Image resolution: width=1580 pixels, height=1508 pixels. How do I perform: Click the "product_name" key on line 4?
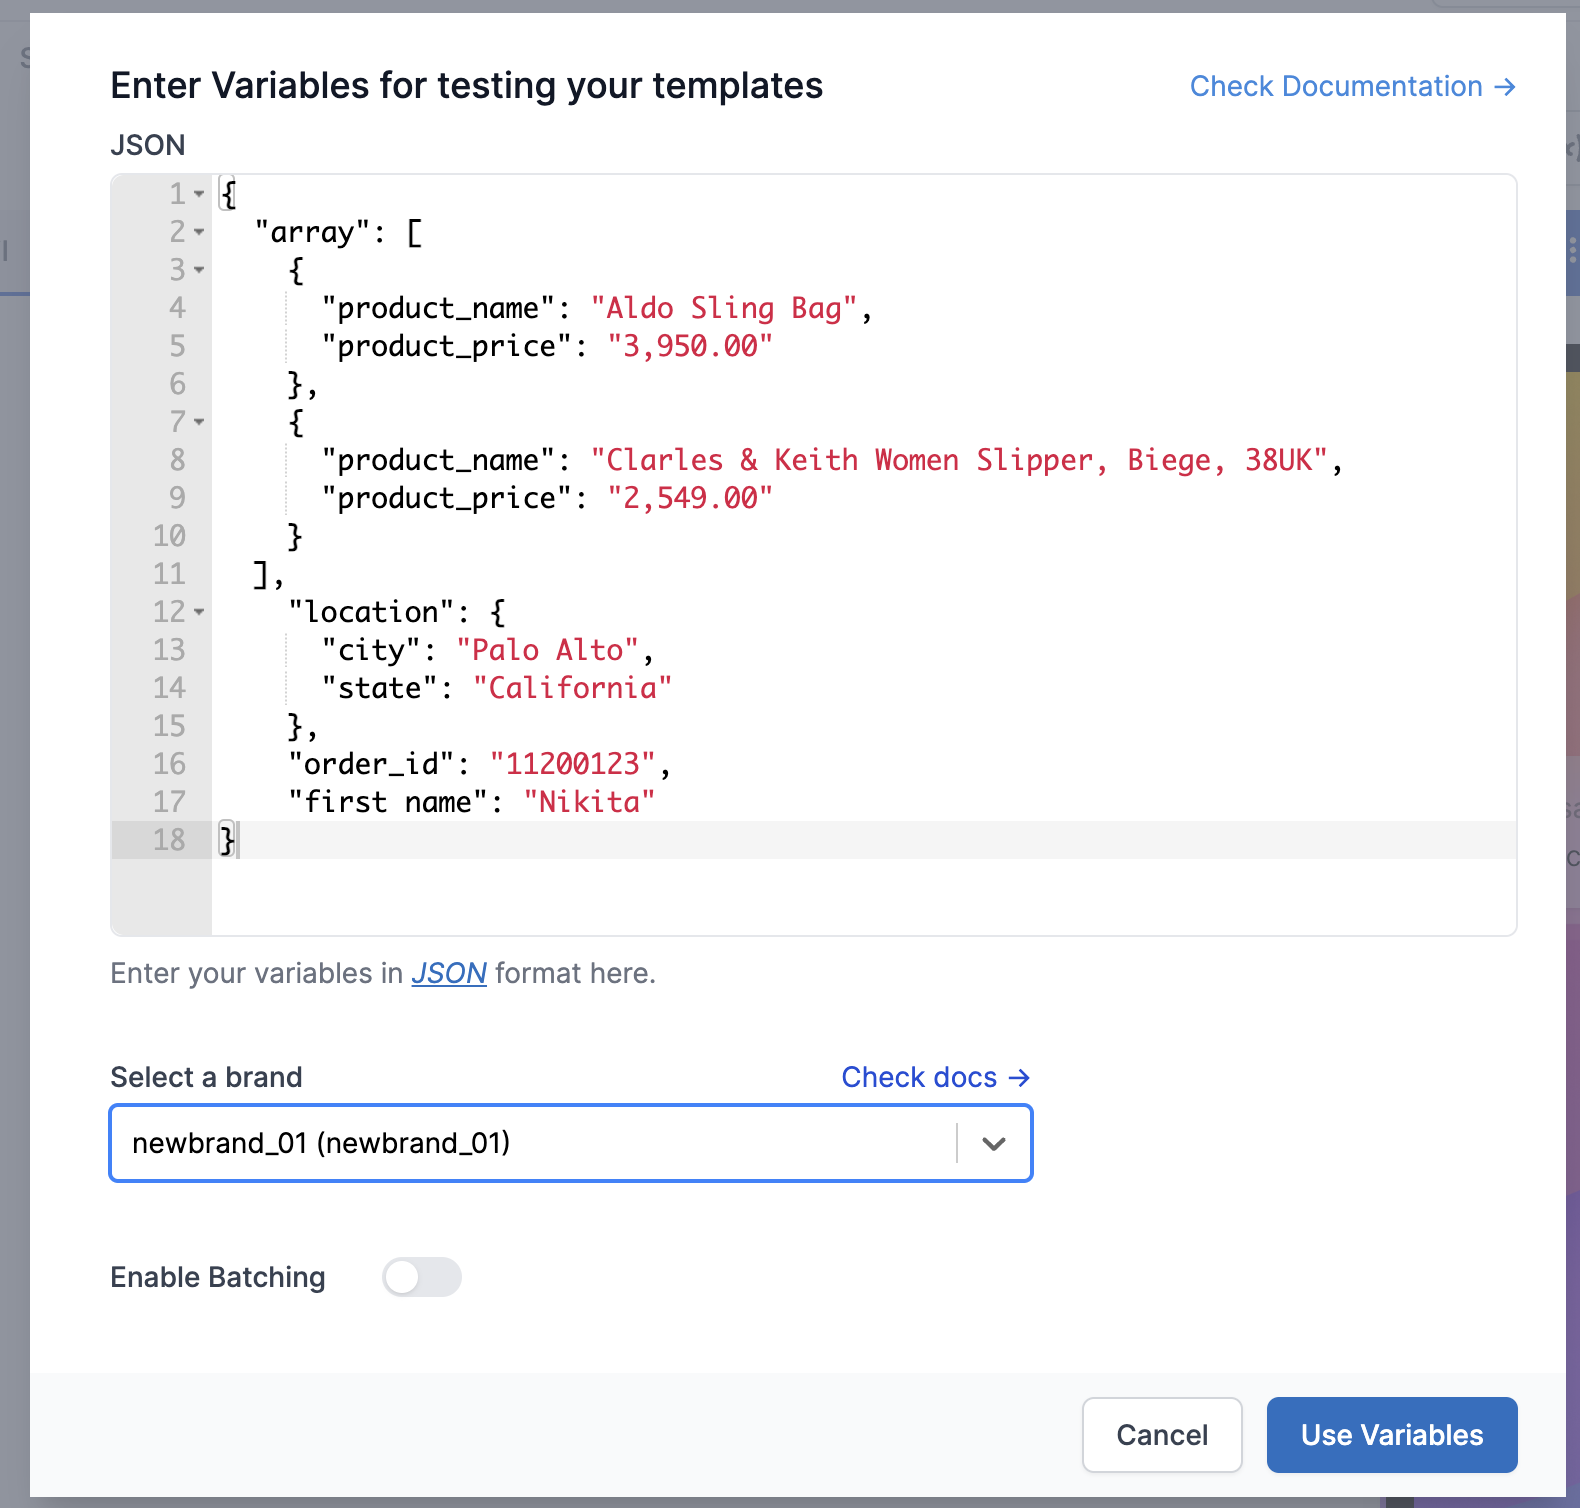(x=439, y=308)
